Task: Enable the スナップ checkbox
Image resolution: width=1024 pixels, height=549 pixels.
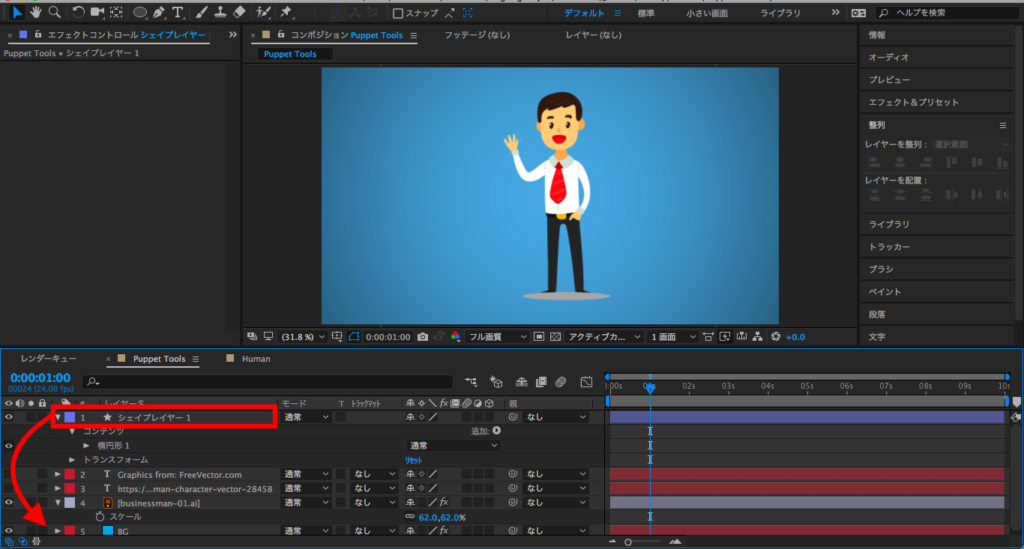Action: coord(398,13)
